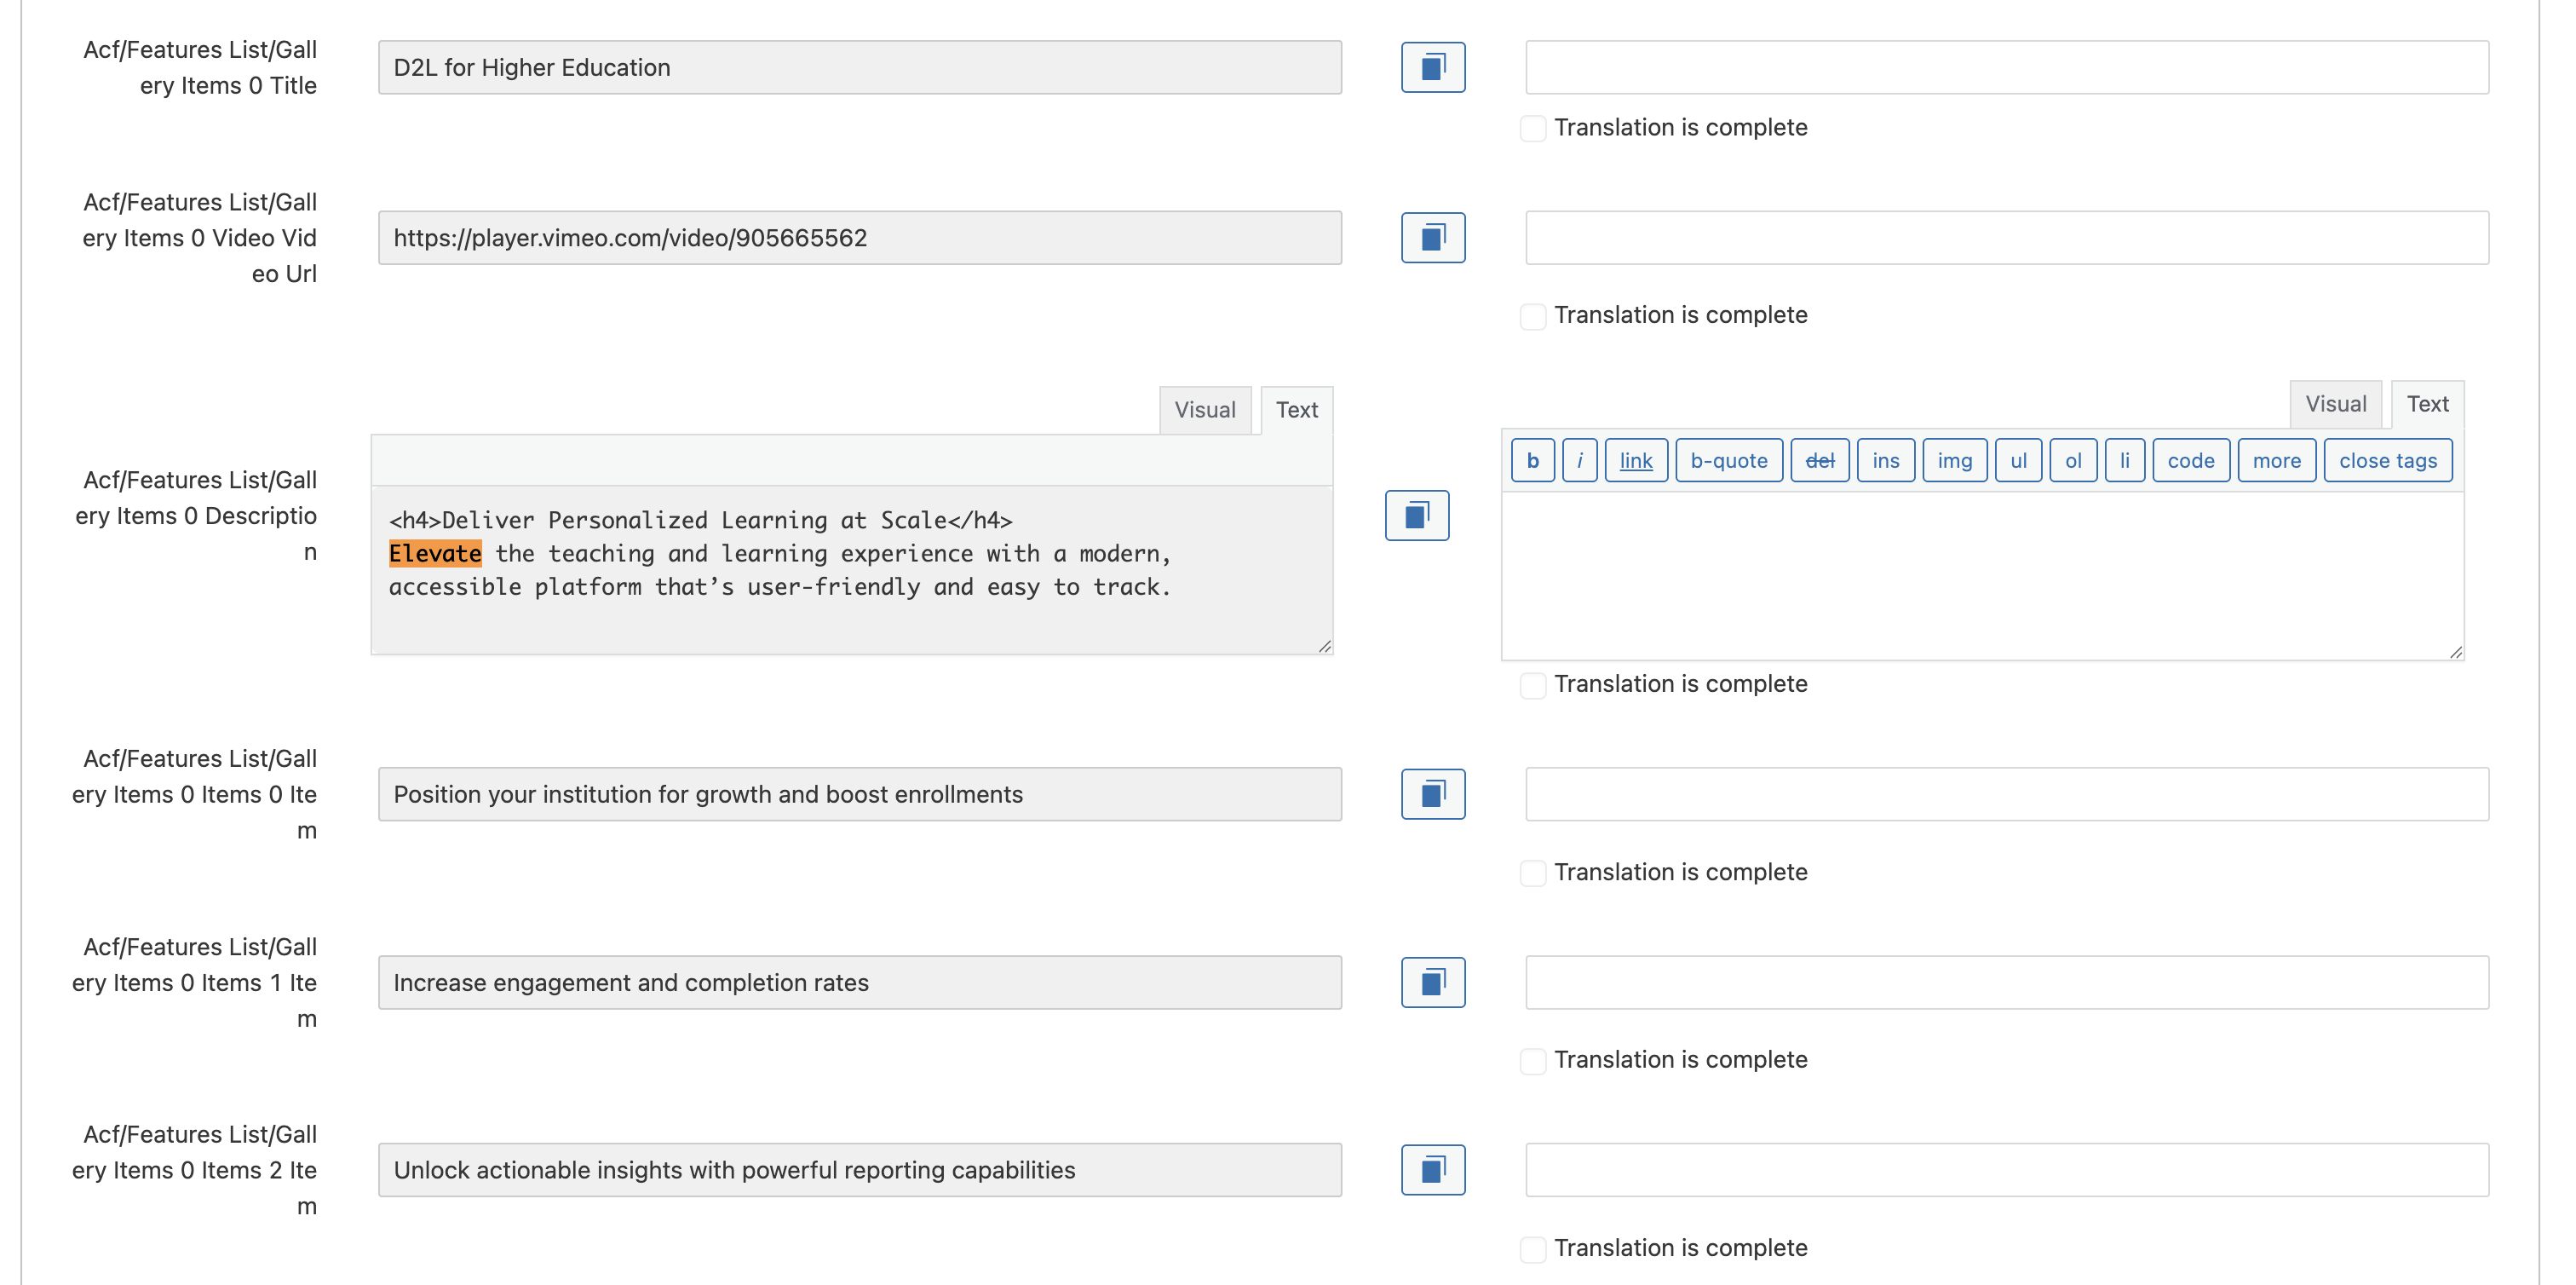This screenshot has height=1285, width=2576.
Task: Insert bold tag with the b button
Action: tap(1532, 461)
